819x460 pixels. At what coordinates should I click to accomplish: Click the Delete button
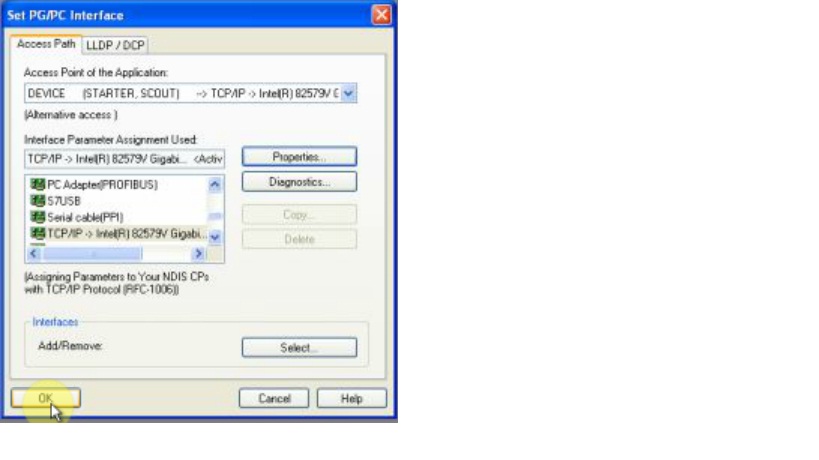[299, 239]
